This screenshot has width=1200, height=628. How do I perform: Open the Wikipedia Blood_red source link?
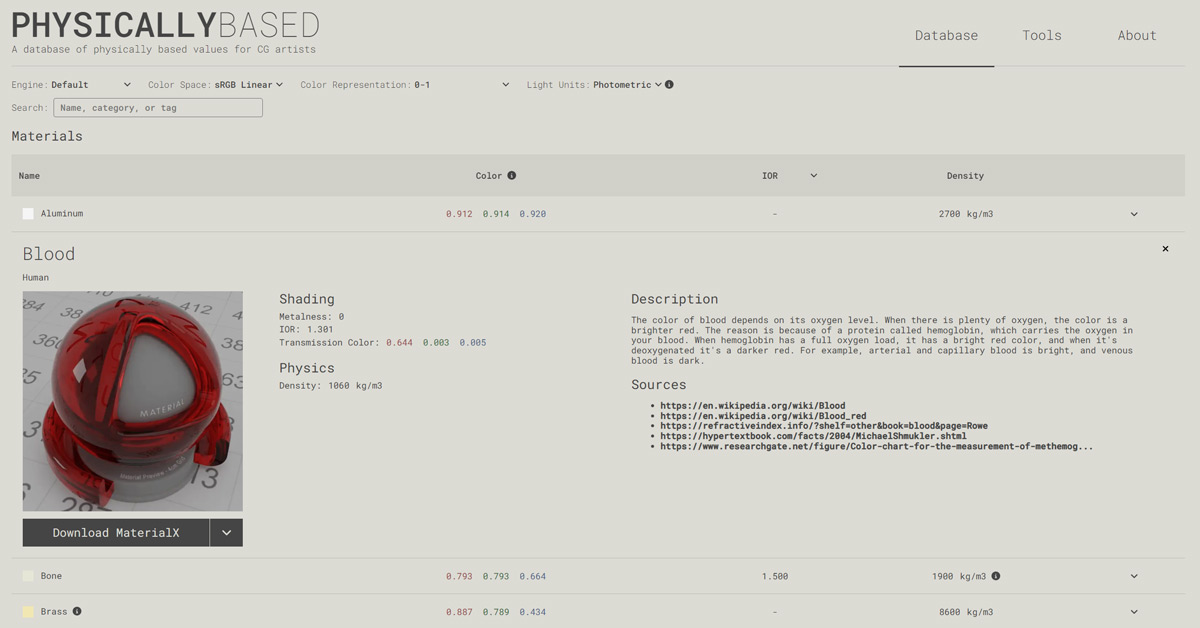tap(762, 416)
